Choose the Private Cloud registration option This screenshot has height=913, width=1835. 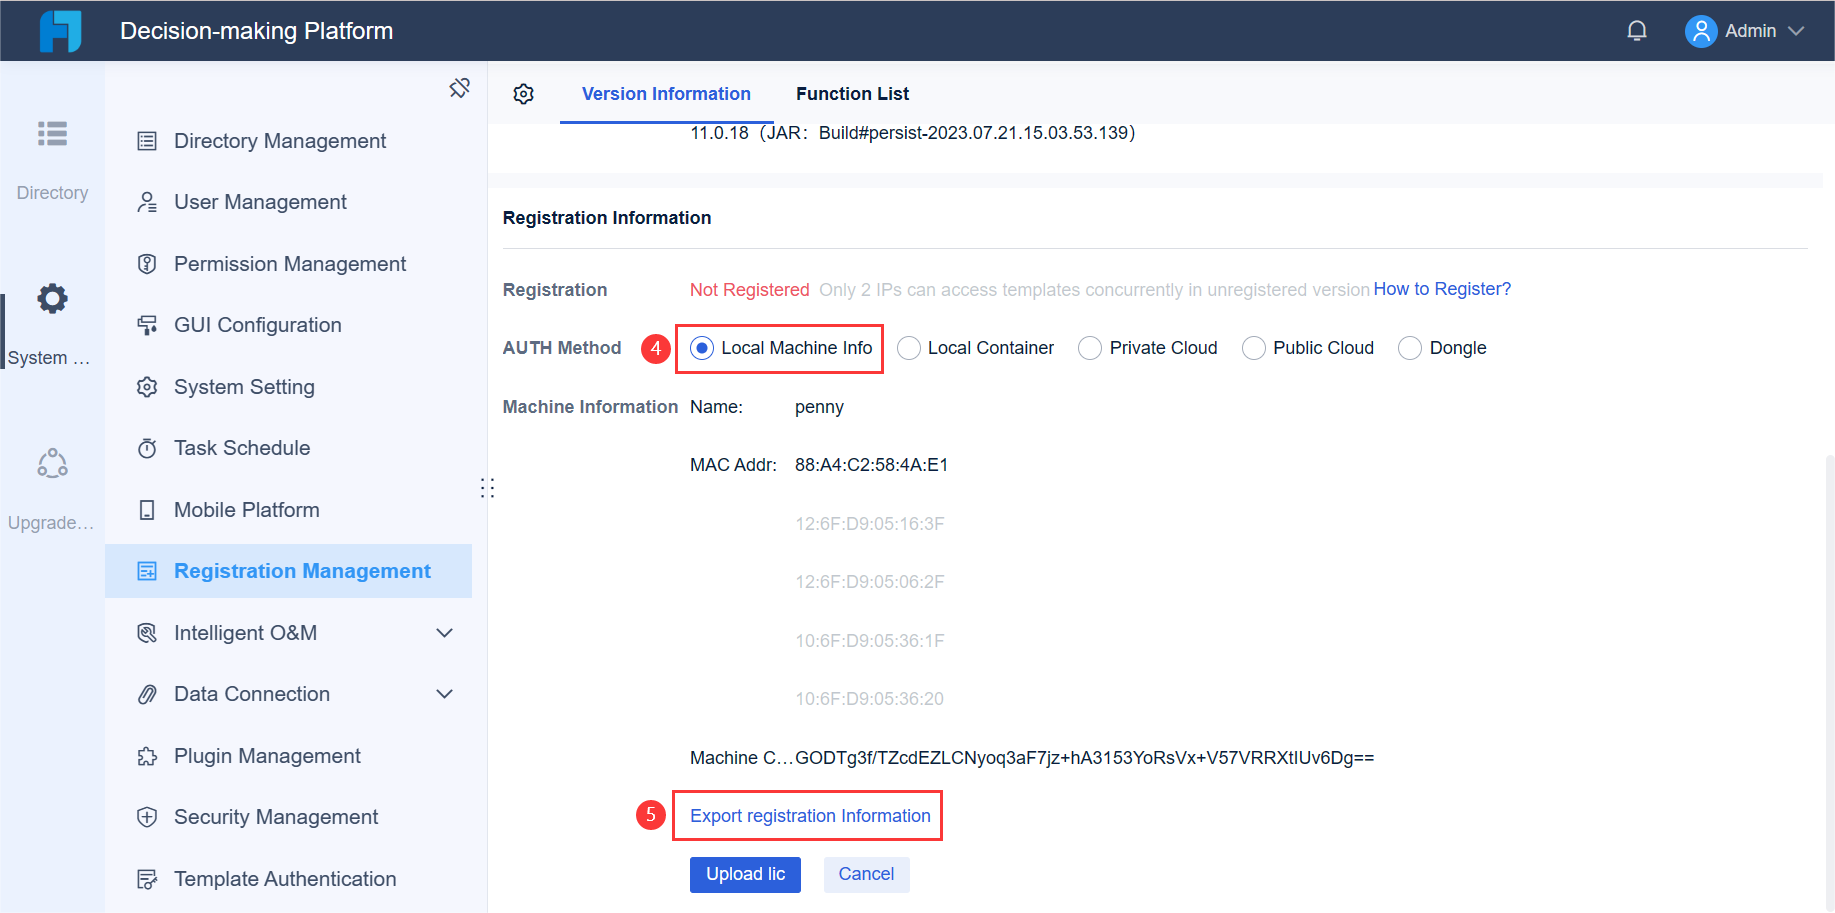coord(1089,347)
